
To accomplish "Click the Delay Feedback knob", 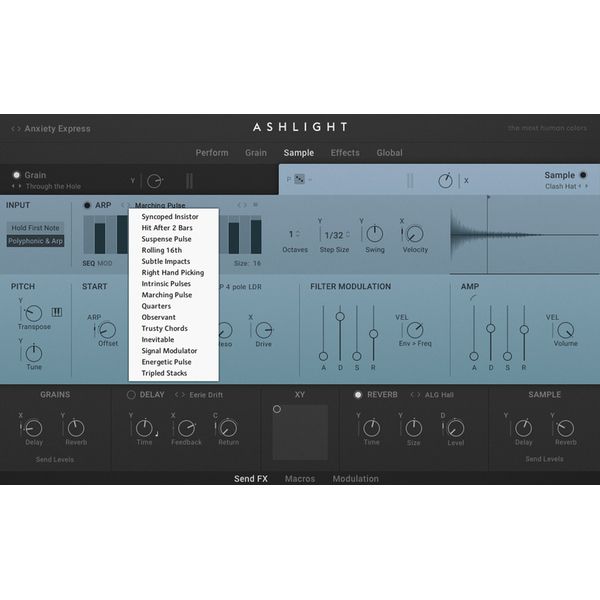I will tap(186, 428).
